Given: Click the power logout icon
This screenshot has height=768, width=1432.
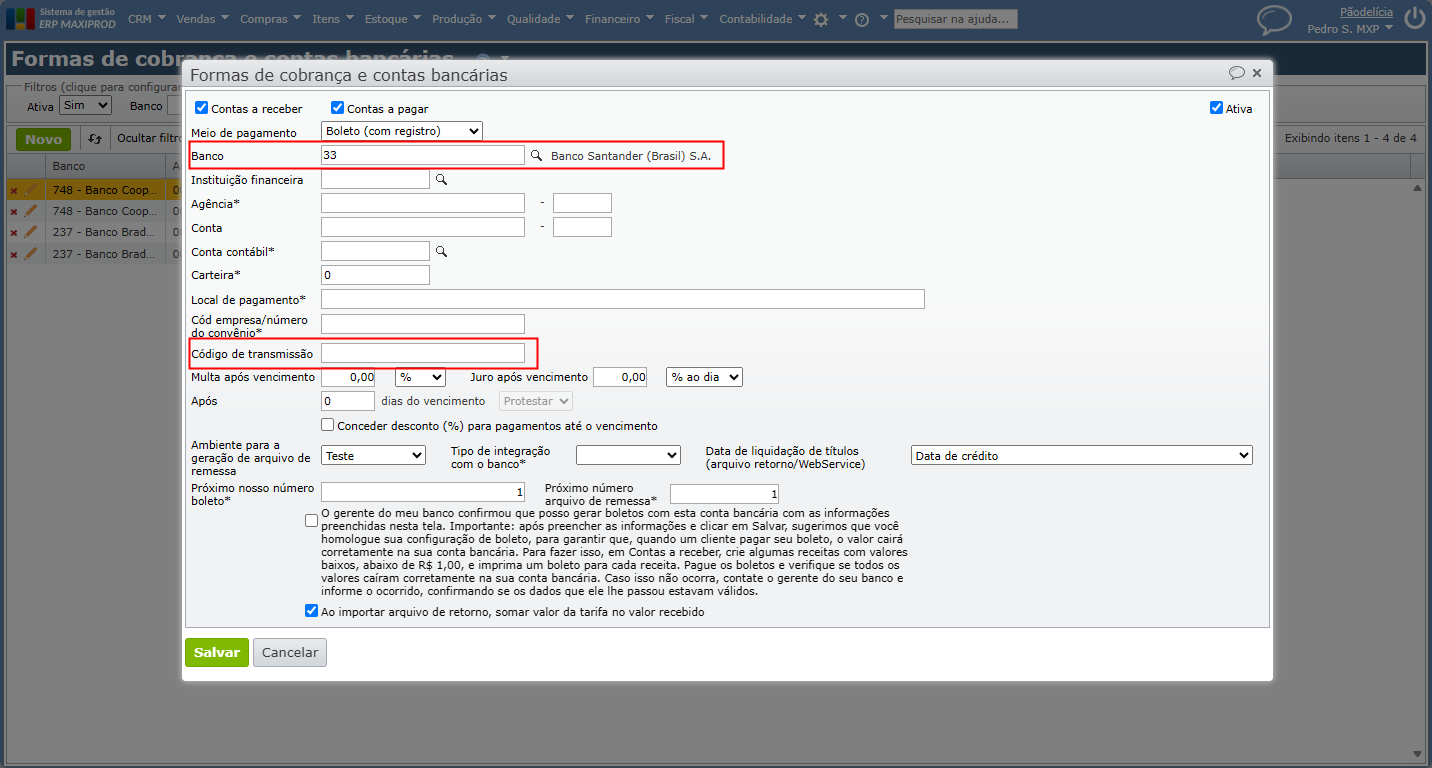Looking at the screenshot, I should pos(1415,18).
